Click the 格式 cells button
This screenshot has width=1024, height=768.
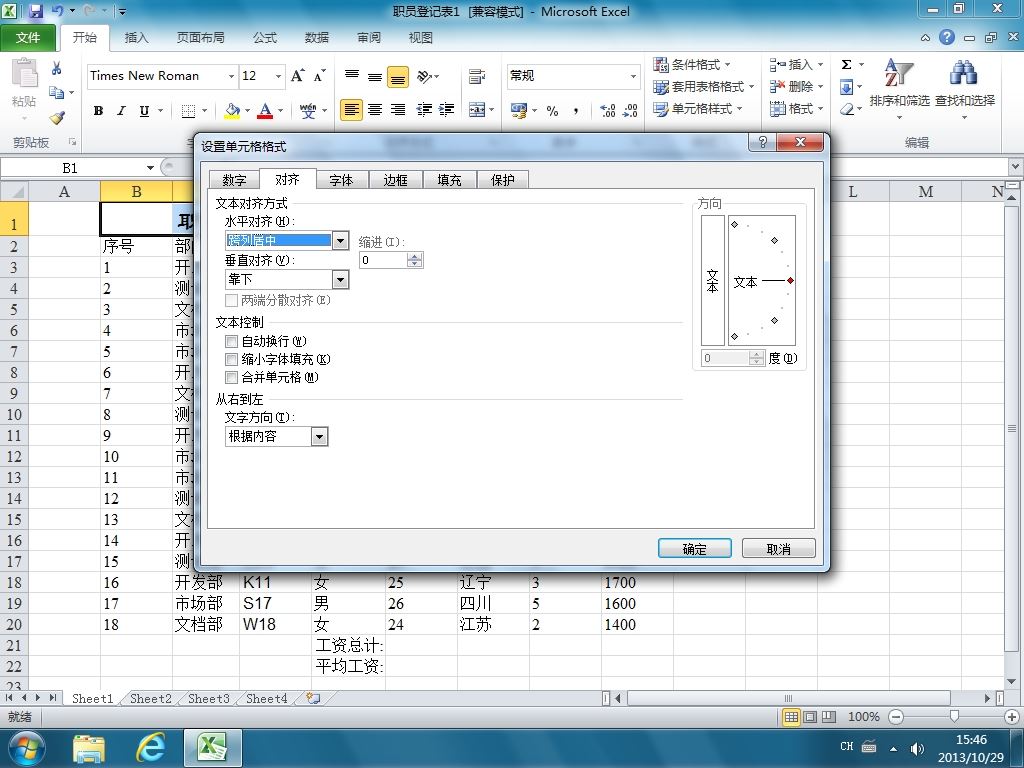(797, 108)
